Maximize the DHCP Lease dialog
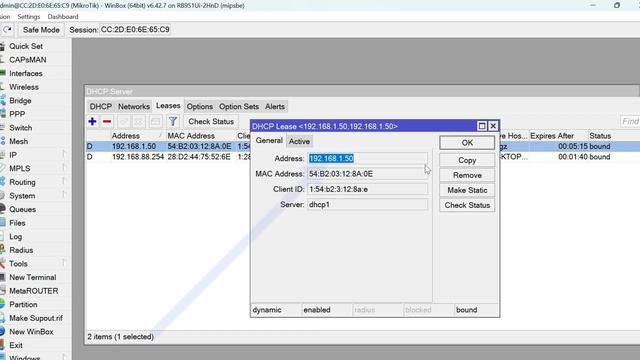Screen dimensions: 640x360 pos(482,126)
